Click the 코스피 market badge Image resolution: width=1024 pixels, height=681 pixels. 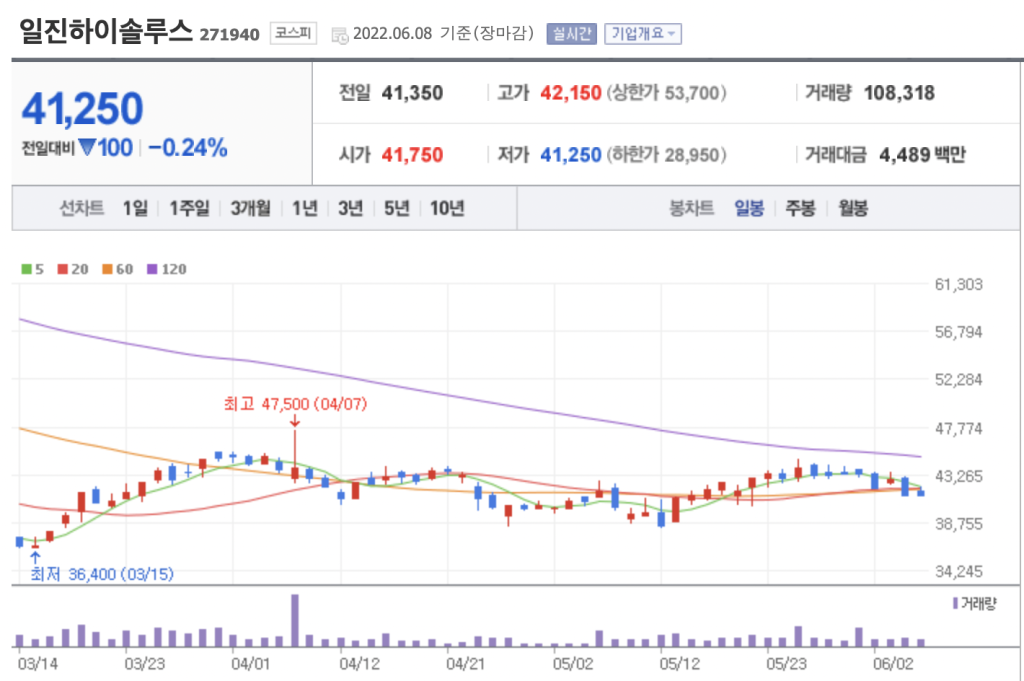click(293, 34)
